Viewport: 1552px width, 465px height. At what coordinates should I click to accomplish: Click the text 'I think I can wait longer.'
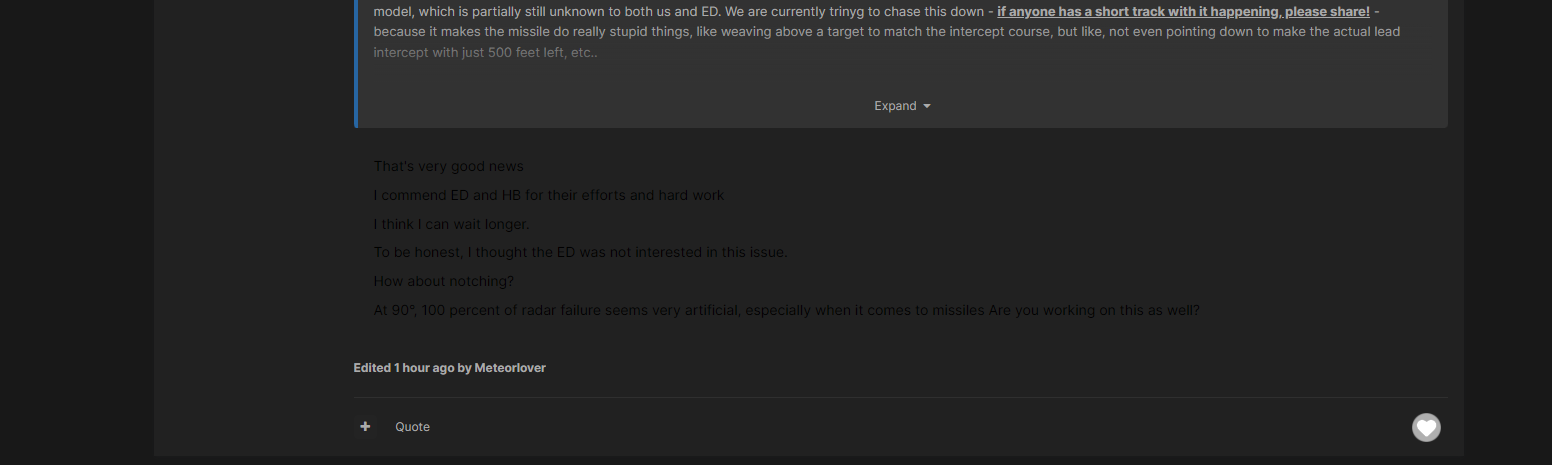[451, 224]
